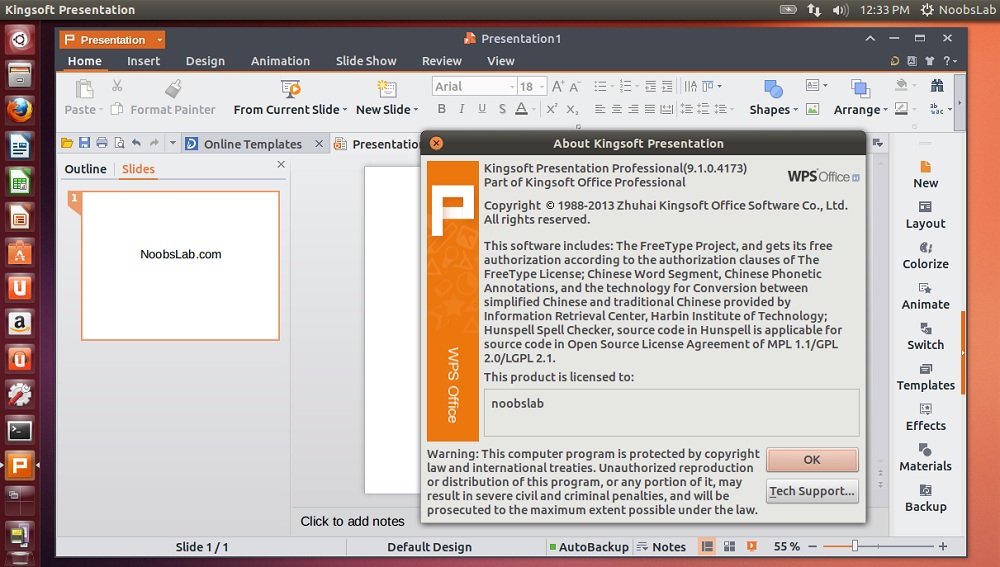Viewport: 1000px width, 567px height.
Task: Open the Effects side panel
Action: click(x=925, y=417)
